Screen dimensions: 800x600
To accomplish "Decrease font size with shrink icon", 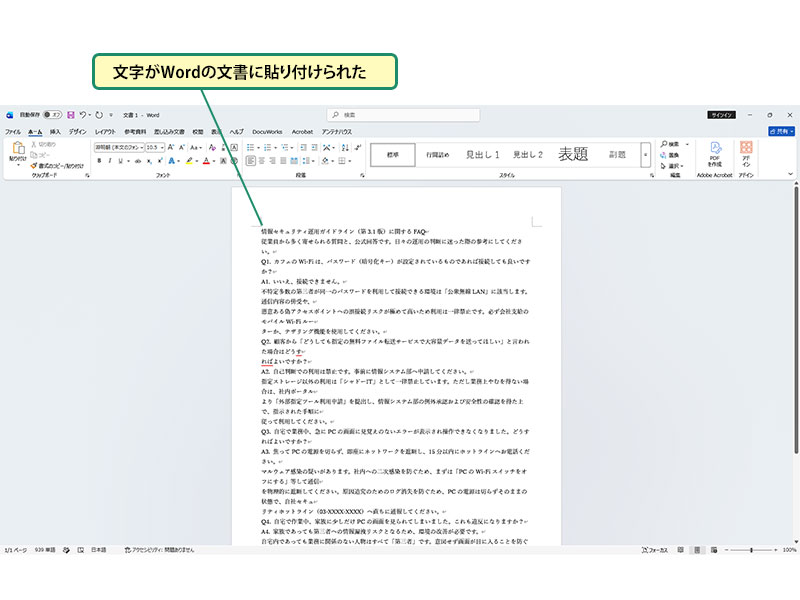I will pyautogui.click(x=181, y=147).
